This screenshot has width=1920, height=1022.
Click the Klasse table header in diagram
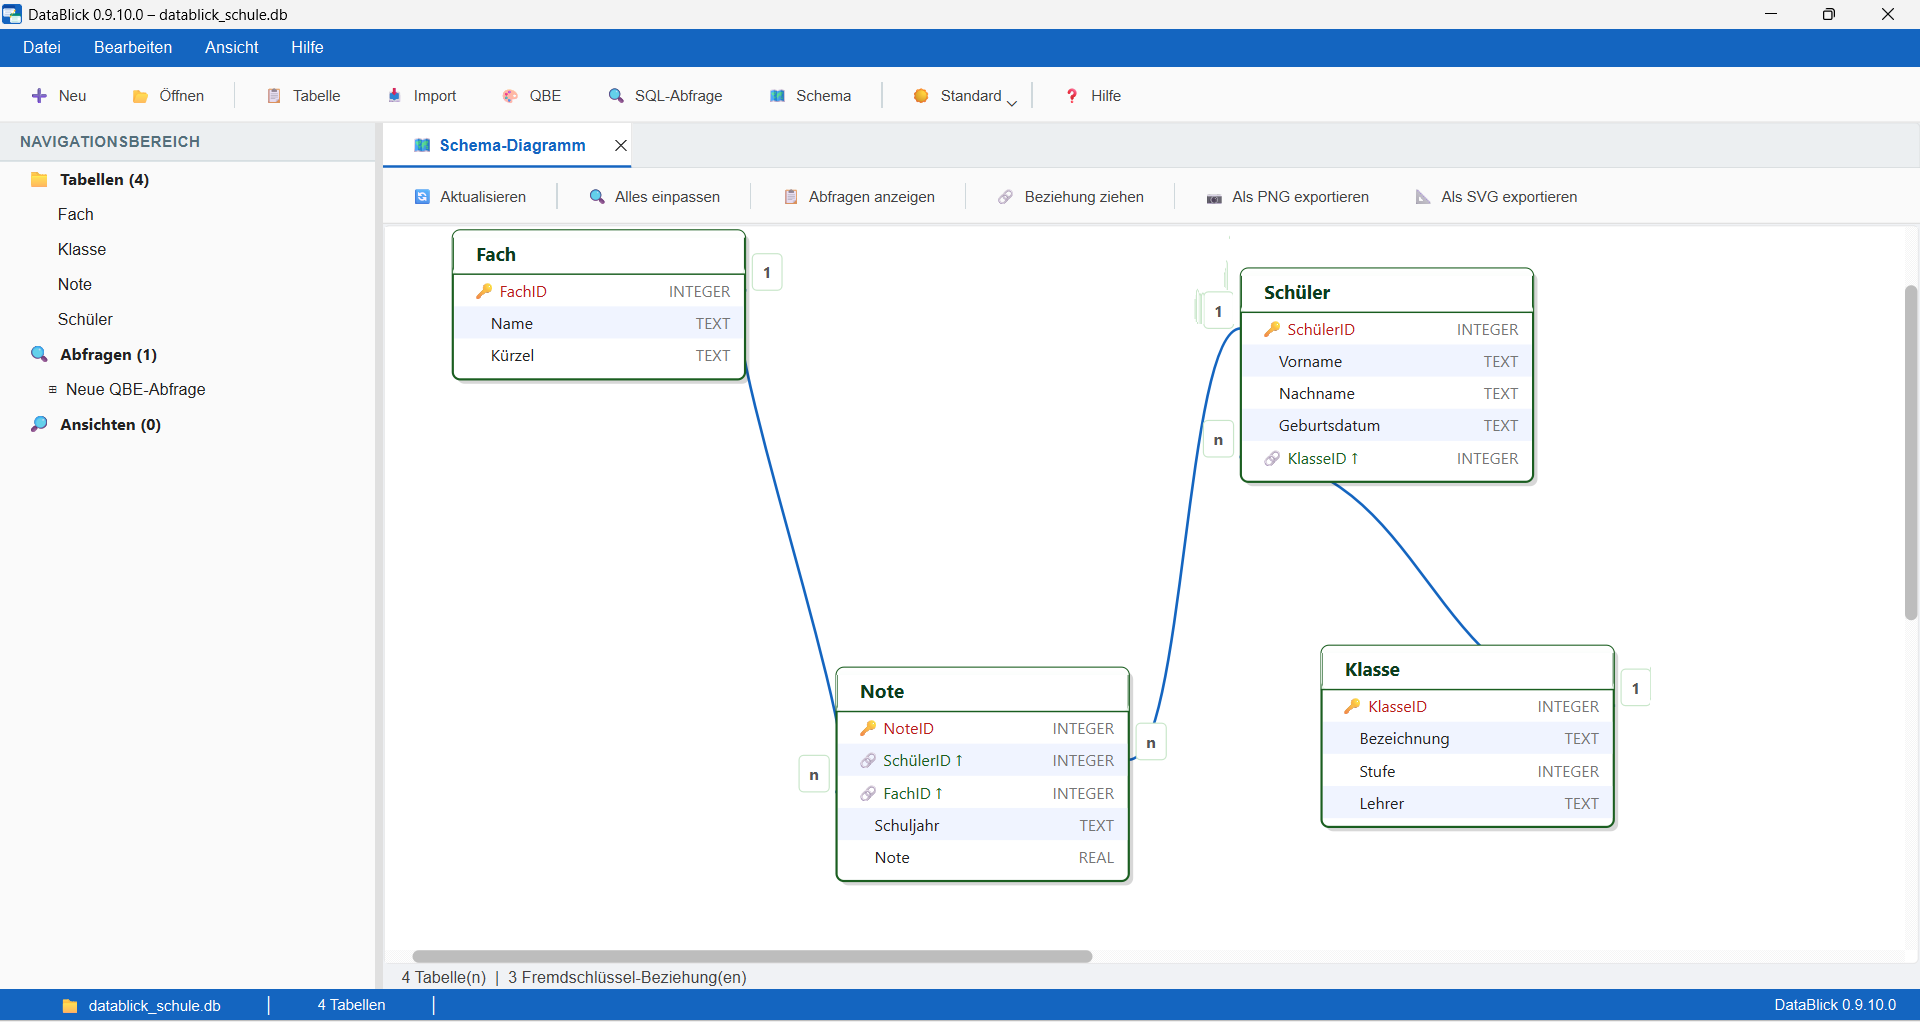coord(1468,669)
